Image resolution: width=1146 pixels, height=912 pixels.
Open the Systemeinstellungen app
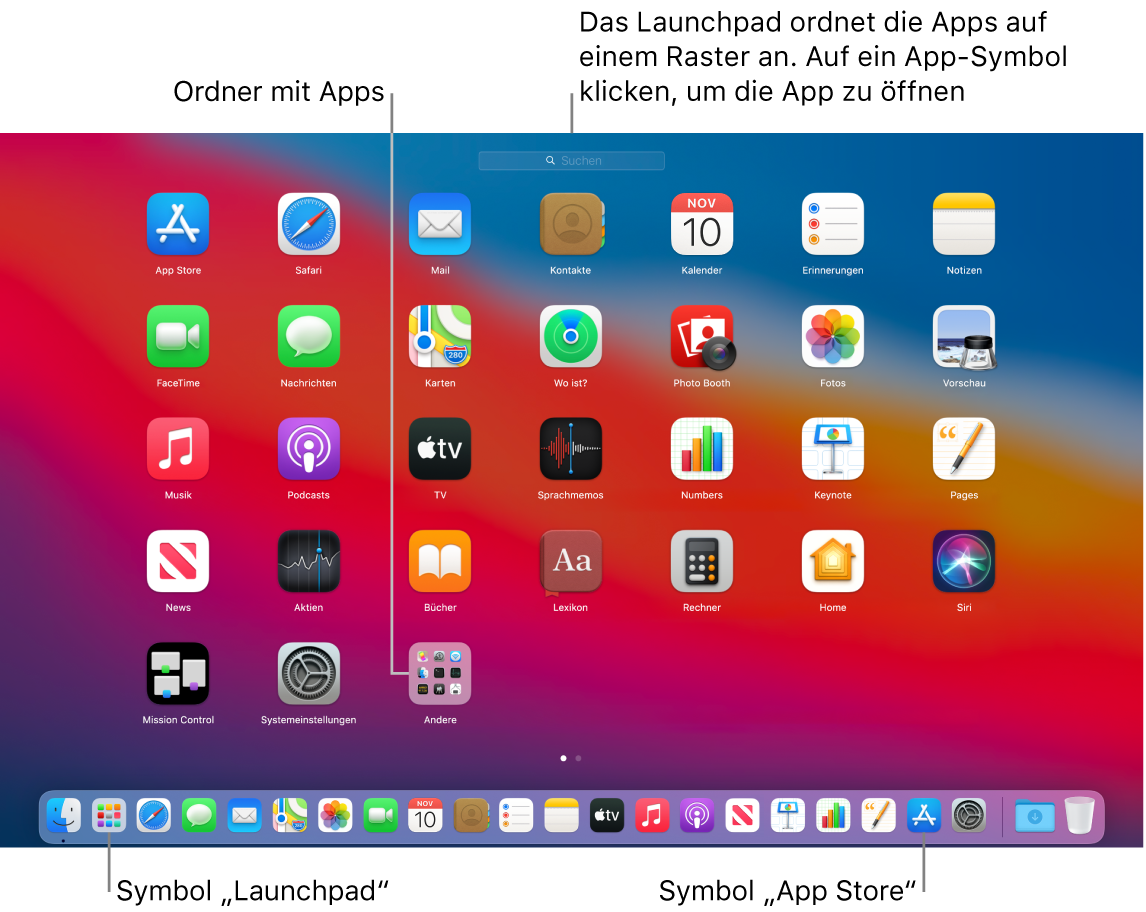tap(308, 673)
